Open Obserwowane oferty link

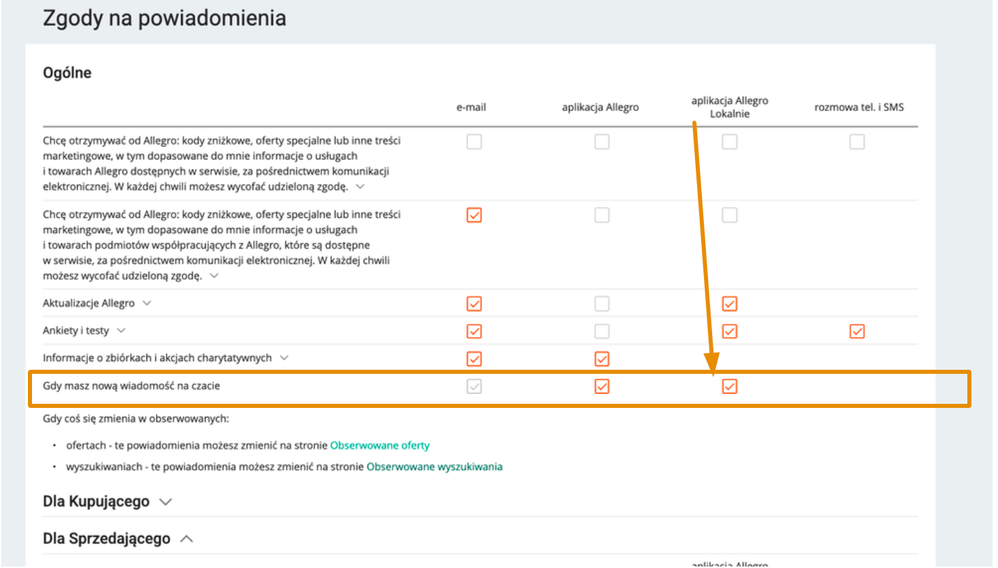(380, 445)
